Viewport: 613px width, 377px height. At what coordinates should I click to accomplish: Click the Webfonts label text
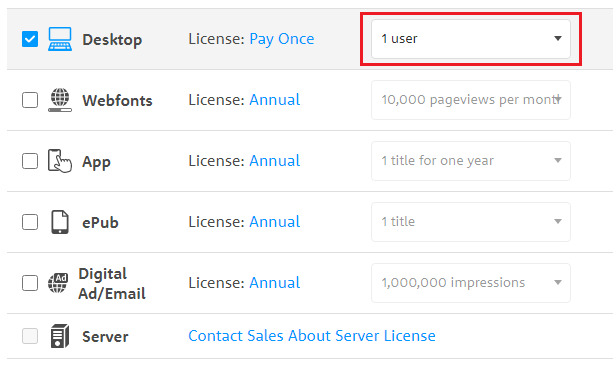click(117, 101)
